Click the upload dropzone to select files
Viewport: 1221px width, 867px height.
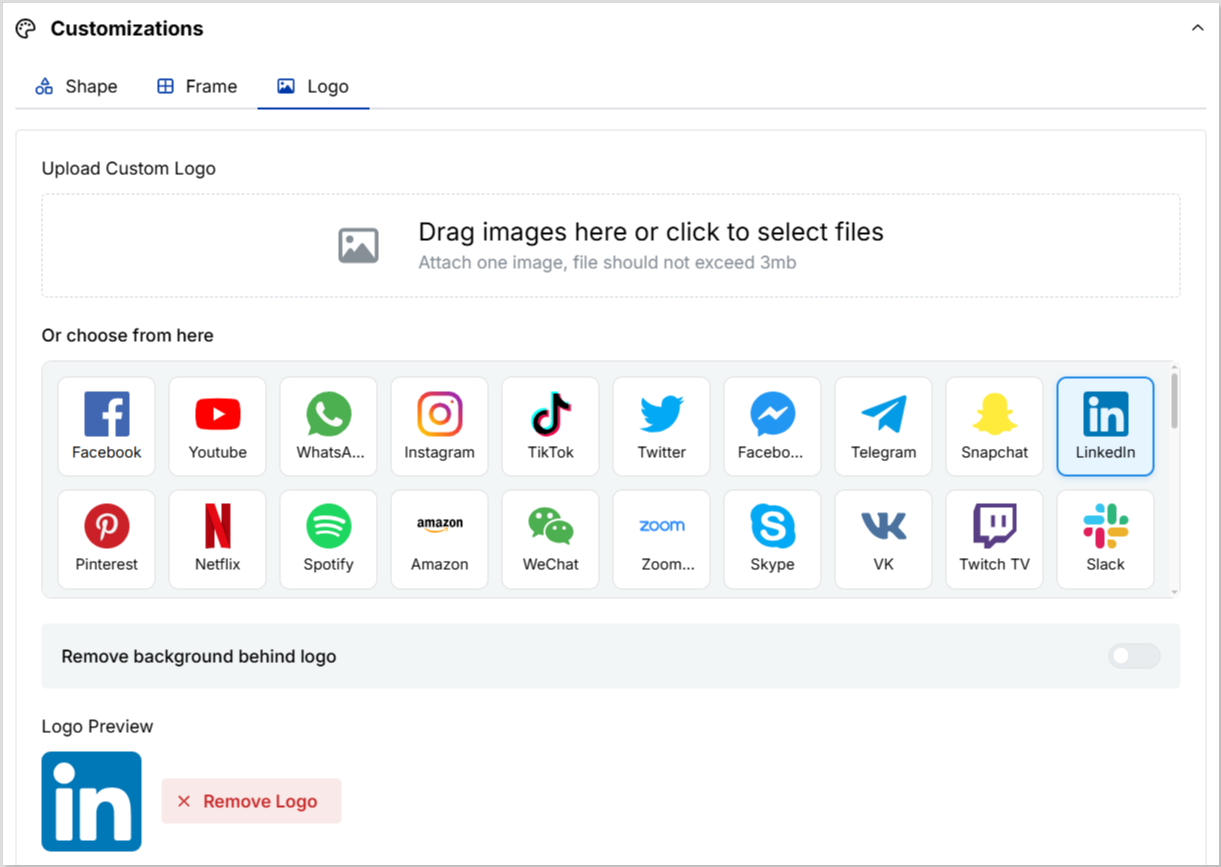[x=610, y=245]
